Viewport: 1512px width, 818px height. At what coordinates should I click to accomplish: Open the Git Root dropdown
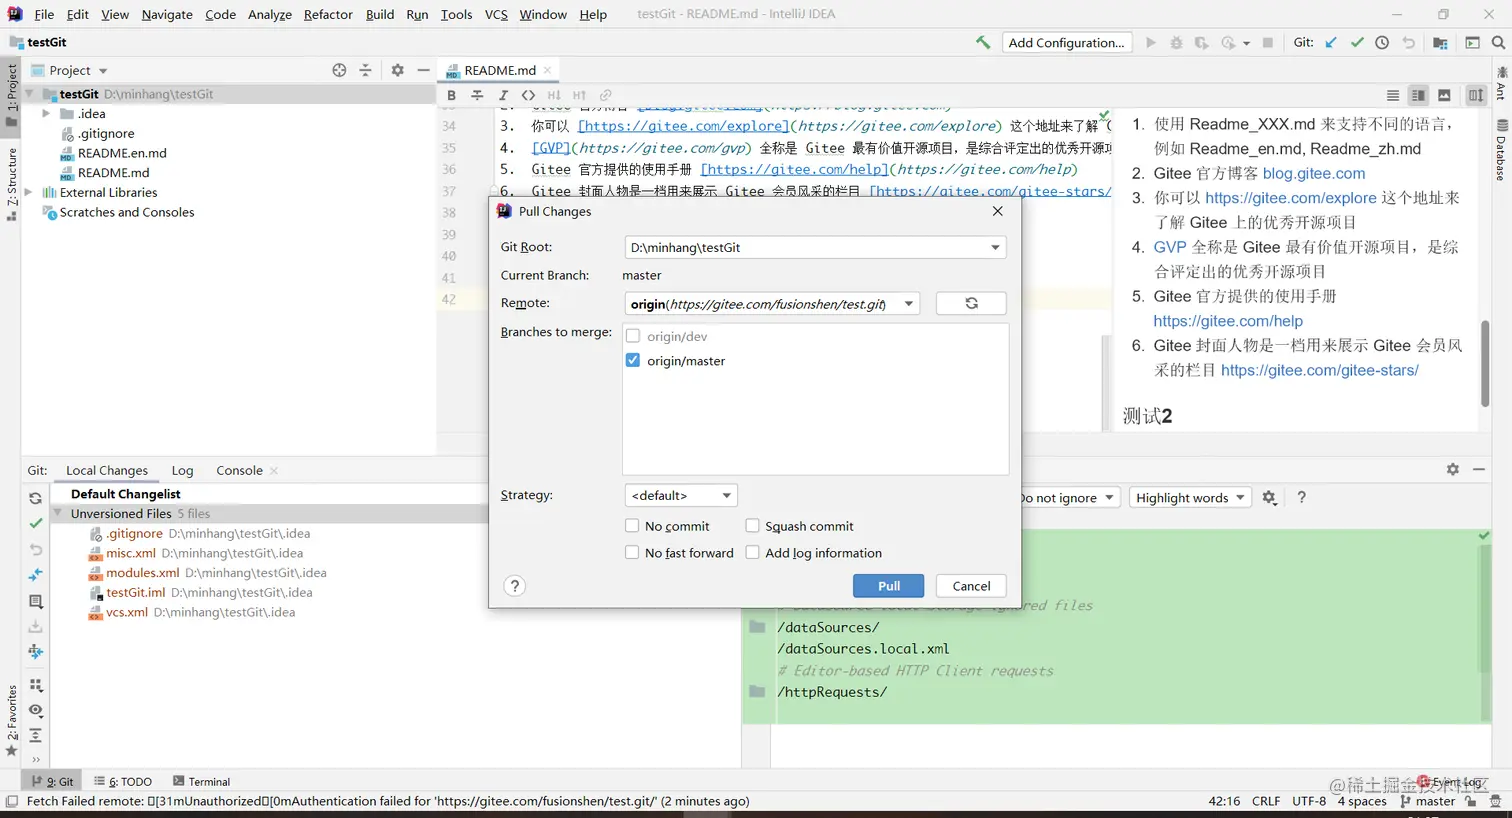pyautogui.click(x=815, y=247)
